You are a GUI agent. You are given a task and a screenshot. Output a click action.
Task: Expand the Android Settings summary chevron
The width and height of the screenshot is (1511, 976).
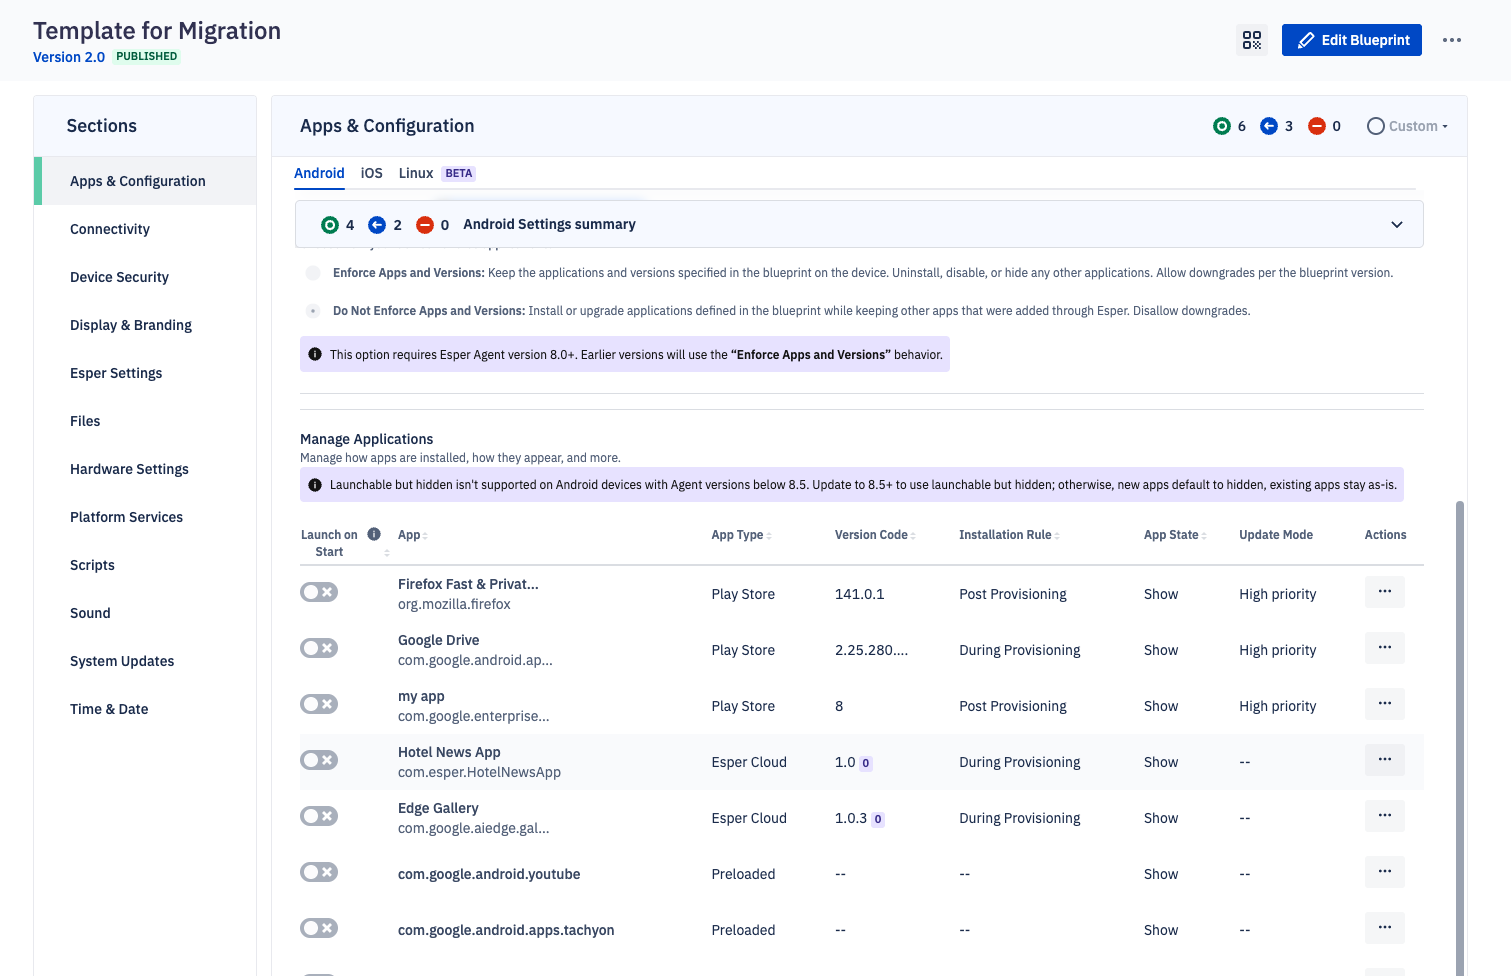point(1396,225)
